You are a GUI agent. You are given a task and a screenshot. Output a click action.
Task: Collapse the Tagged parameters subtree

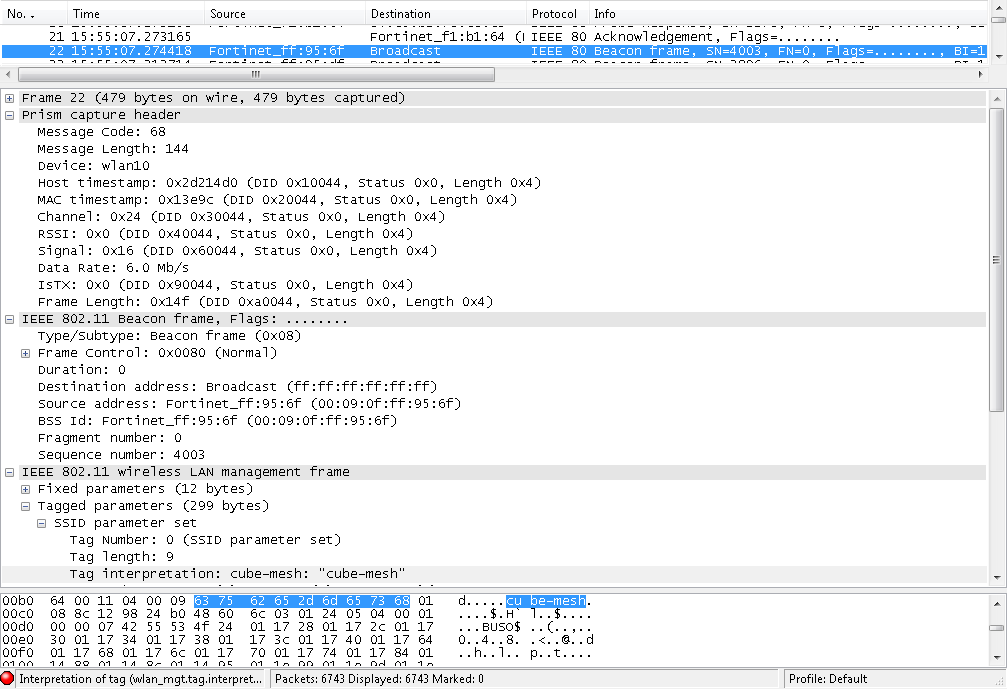click(24, 505)
